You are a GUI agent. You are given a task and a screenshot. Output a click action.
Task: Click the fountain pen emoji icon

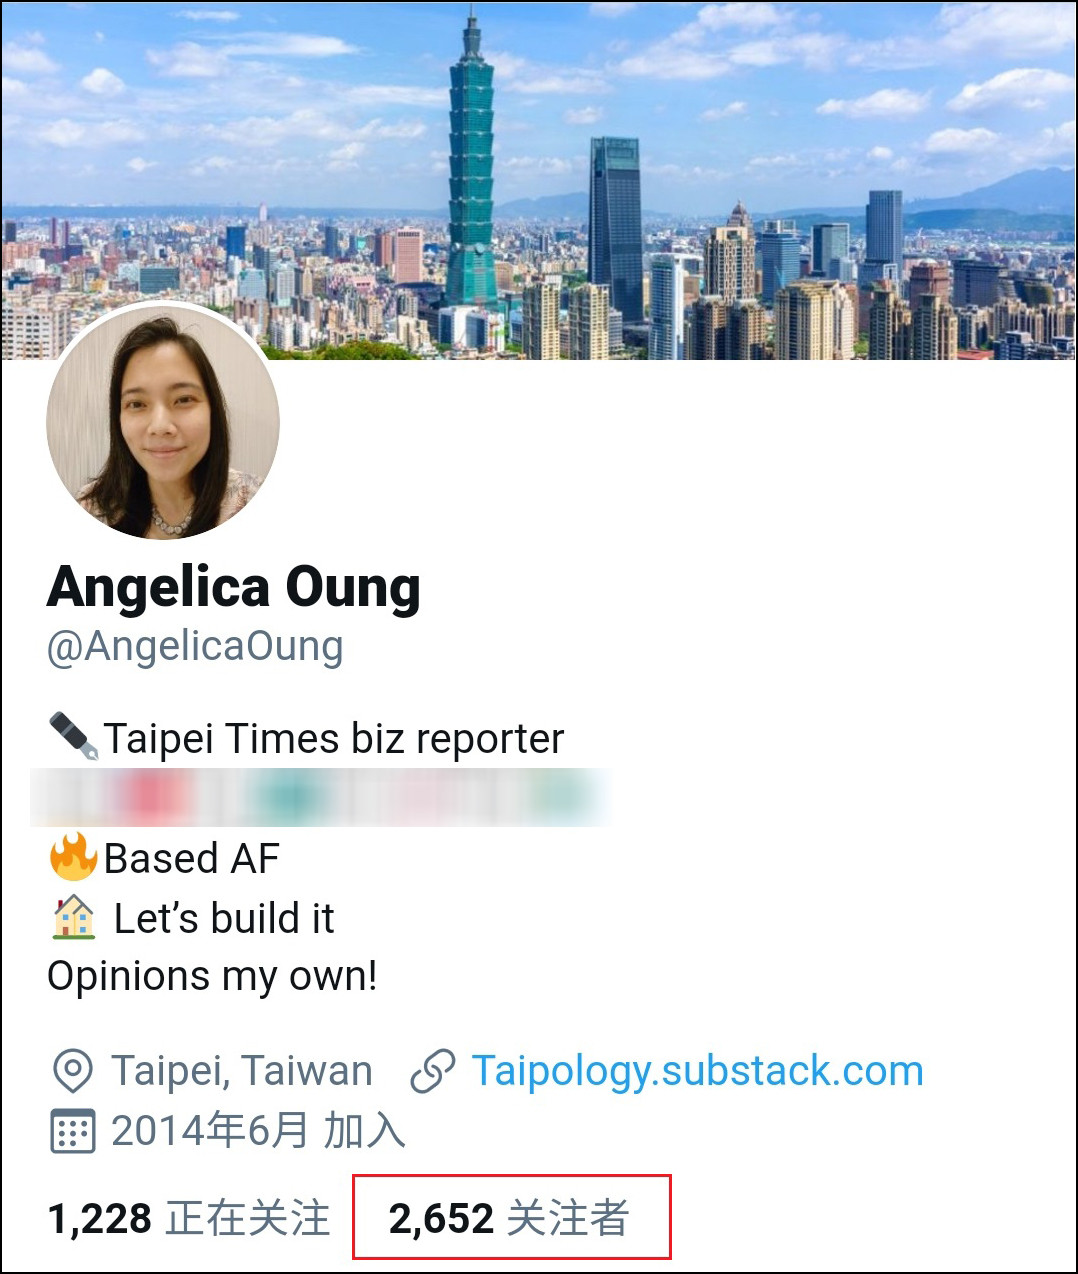tap(74, 738)
